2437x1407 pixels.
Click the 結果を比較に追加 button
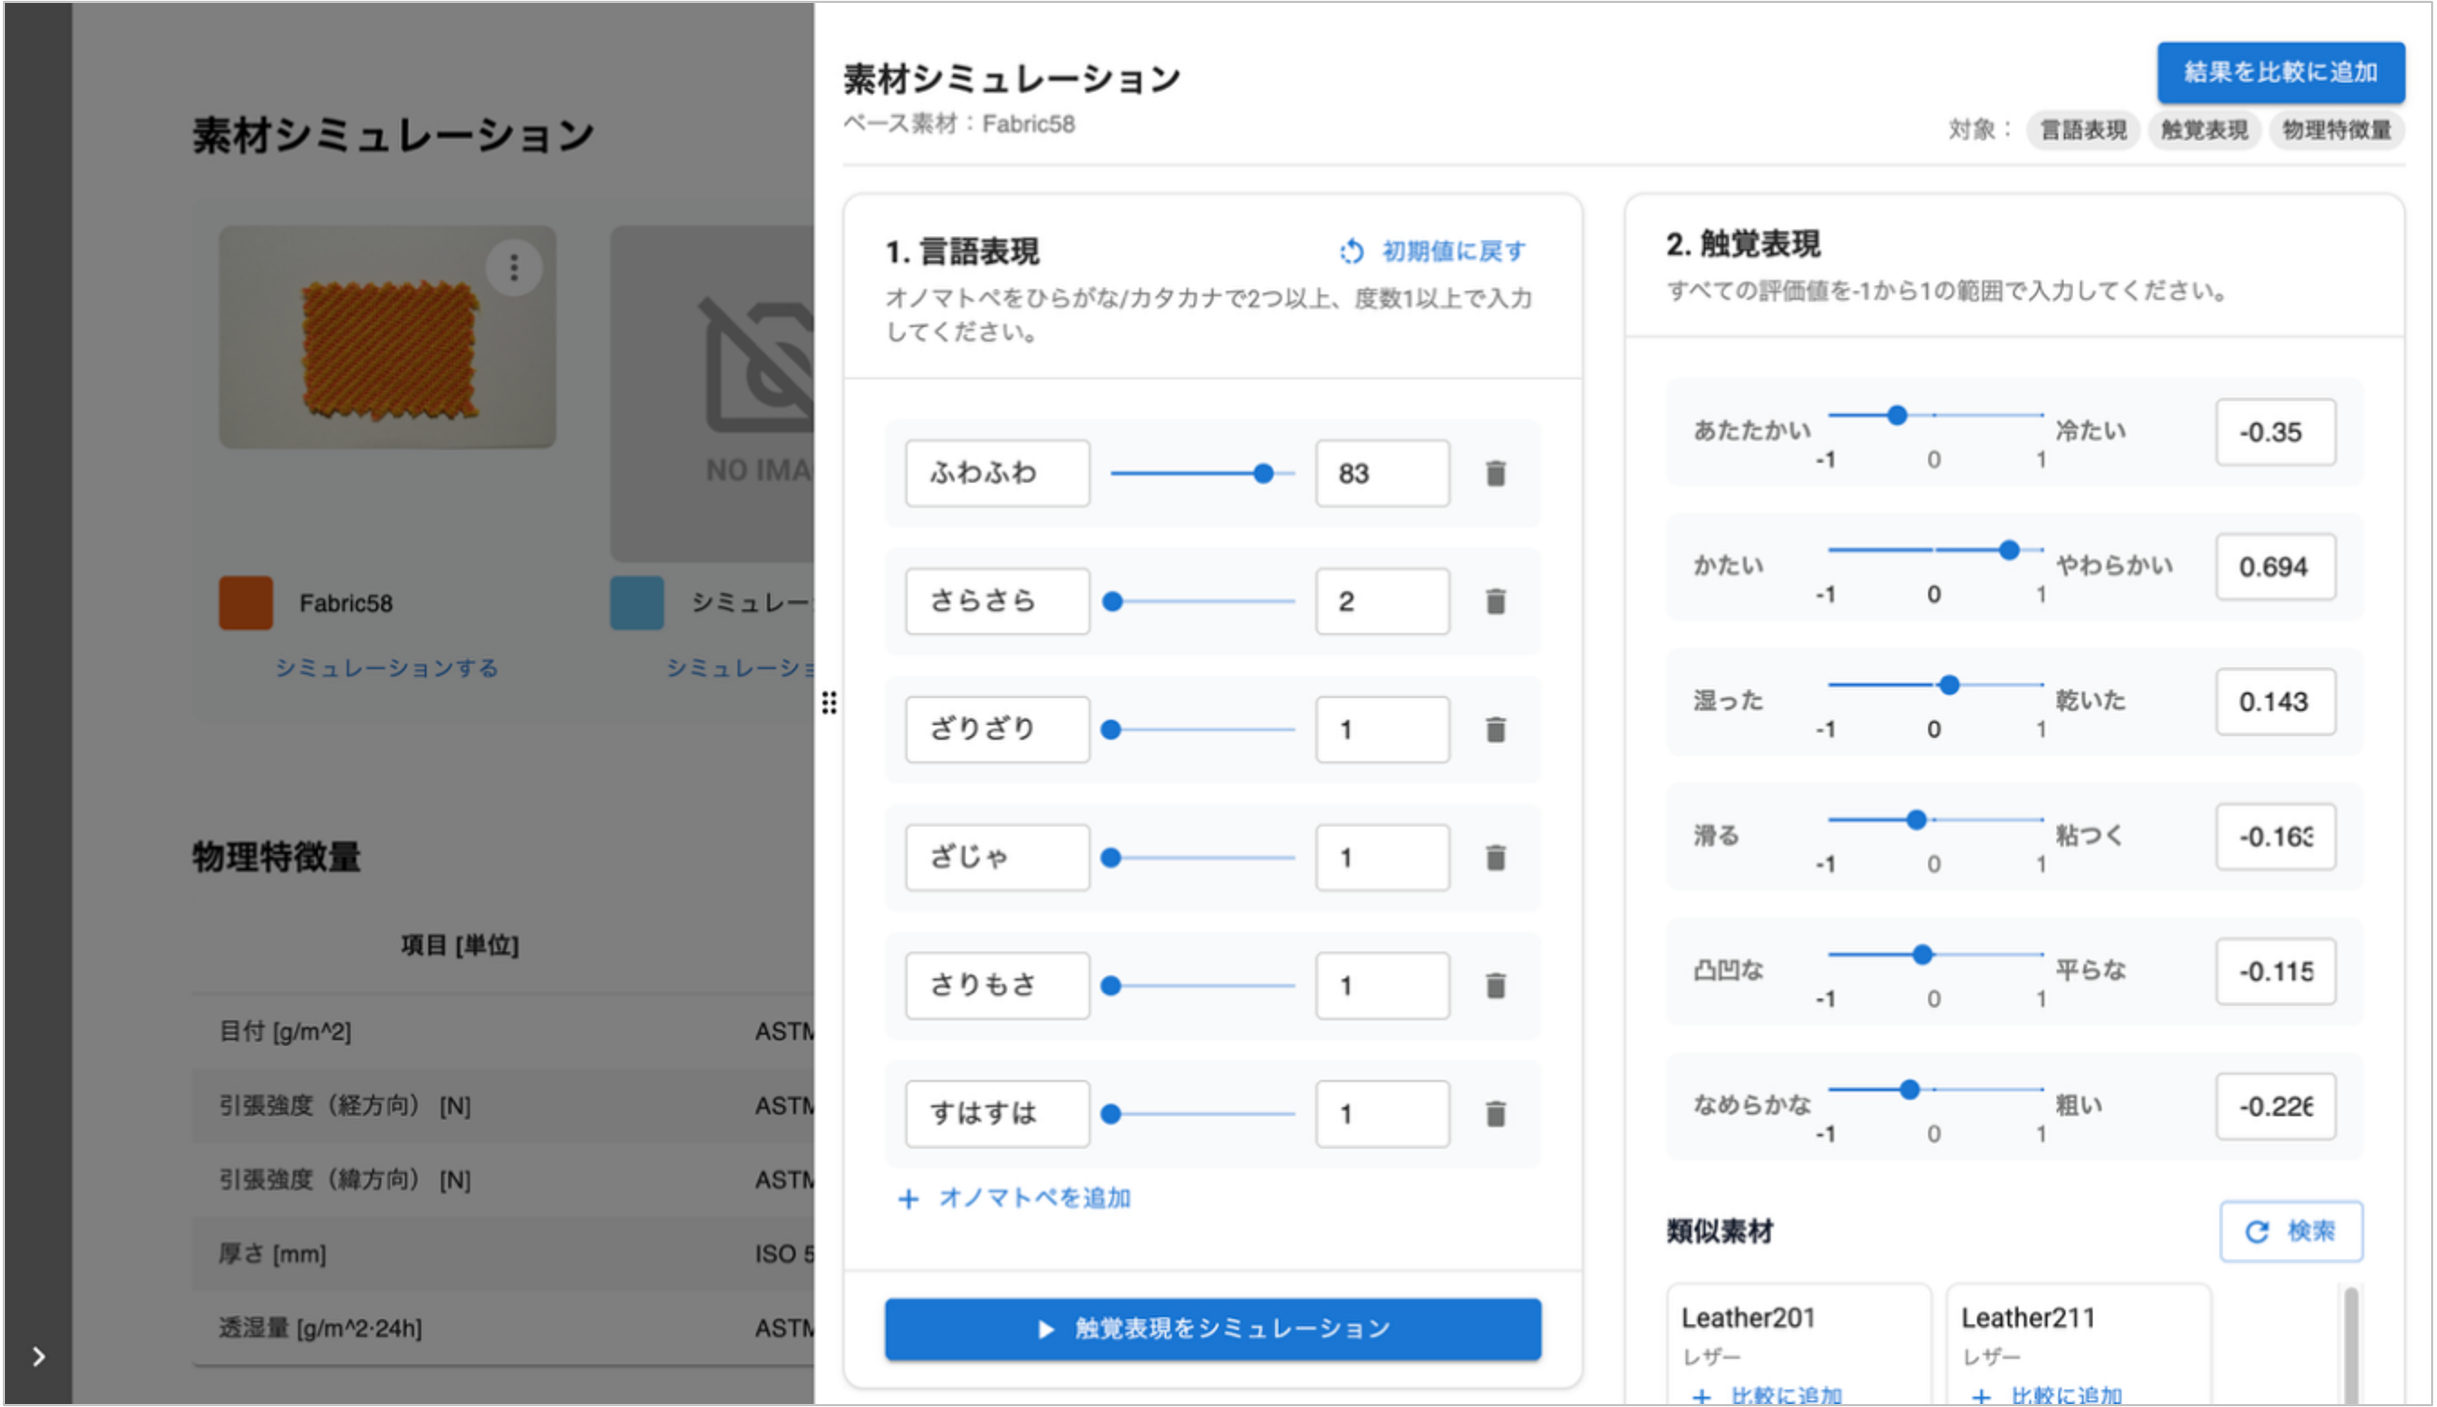point(2281,73)
